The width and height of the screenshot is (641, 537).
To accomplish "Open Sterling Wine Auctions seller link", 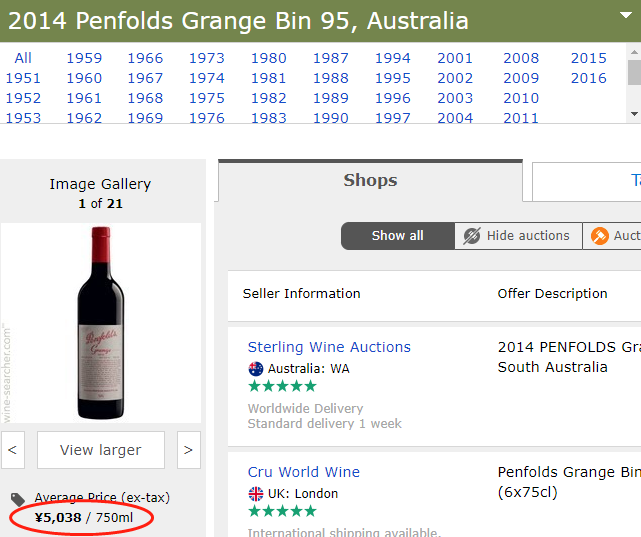I will coord(329,347).
